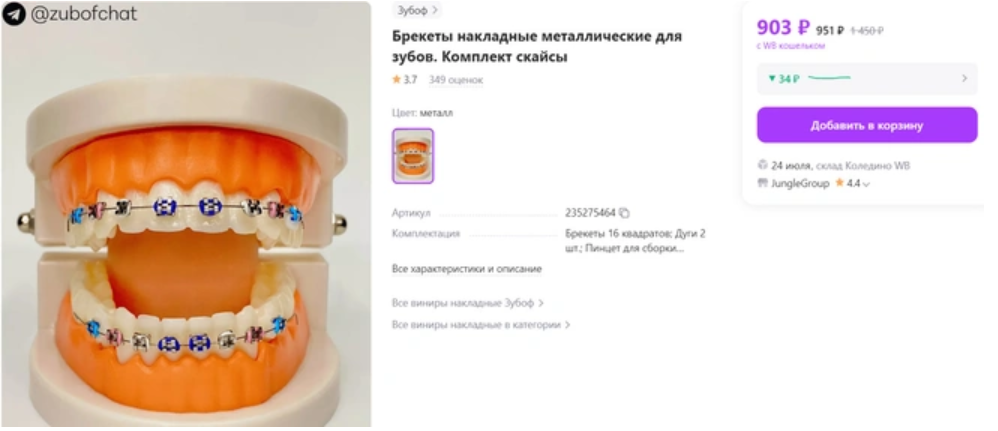Click the seller shop icon beside JungleGroup
This screenshot has height=431, width=998.
click(763, 183)
